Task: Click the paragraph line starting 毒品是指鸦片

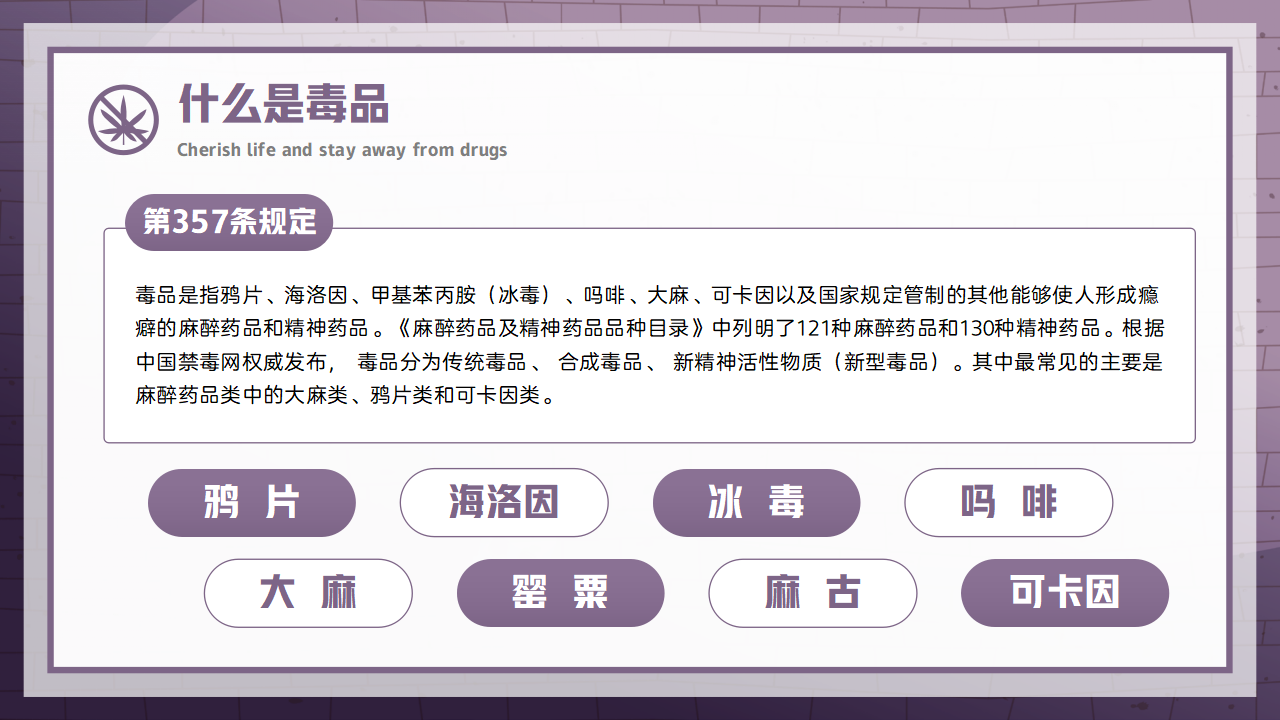Action: coord(648,295)
